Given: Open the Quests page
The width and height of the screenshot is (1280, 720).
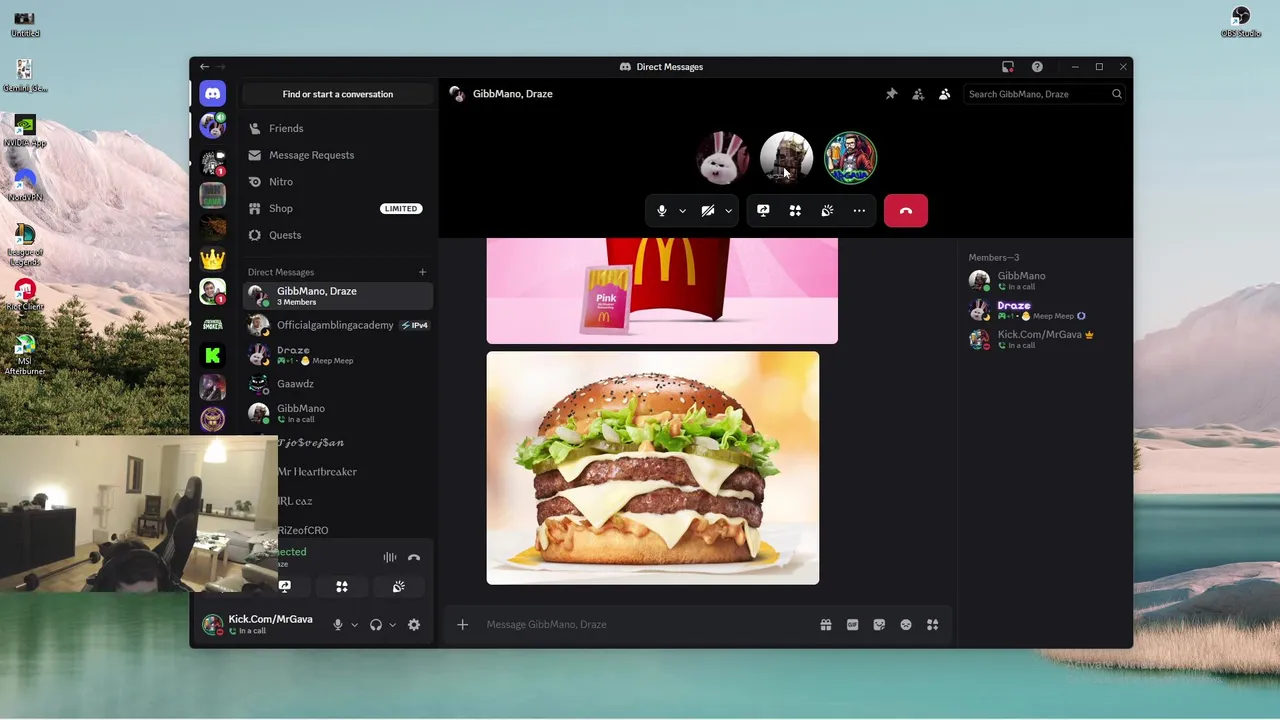Looking at the screenshot, I should pyautogui.click(x=337, y=235).
